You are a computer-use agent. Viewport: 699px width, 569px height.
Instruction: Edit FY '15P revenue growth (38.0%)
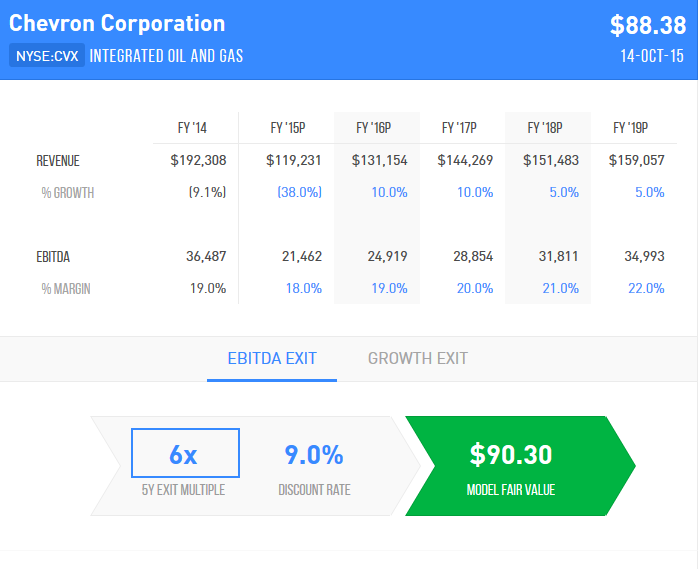pos(300,192)
